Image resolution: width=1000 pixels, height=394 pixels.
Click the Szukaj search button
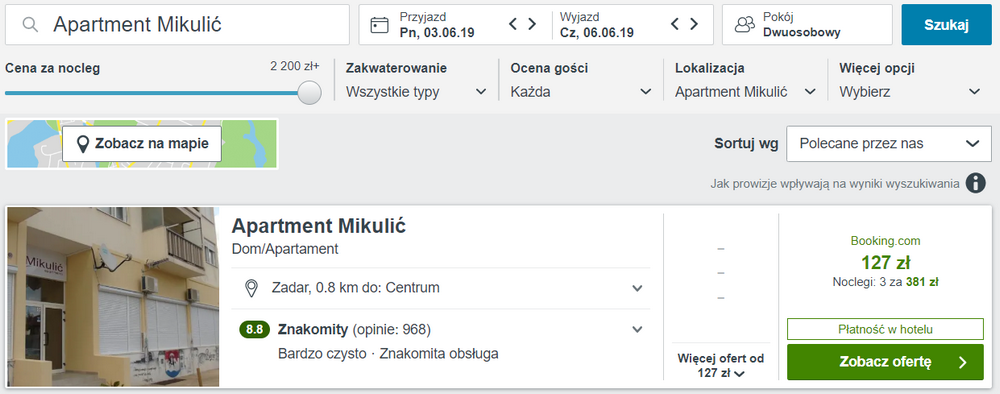946,25
